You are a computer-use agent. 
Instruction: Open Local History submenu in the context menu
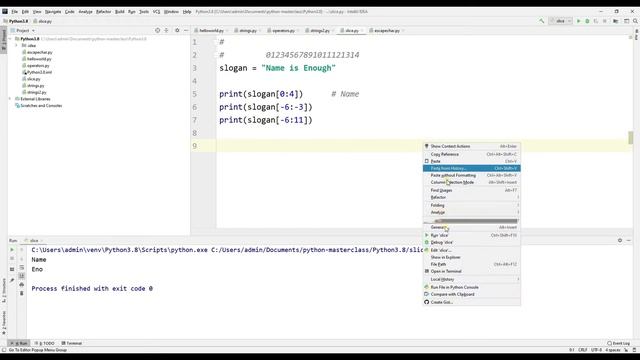click(x=471, y=279)
